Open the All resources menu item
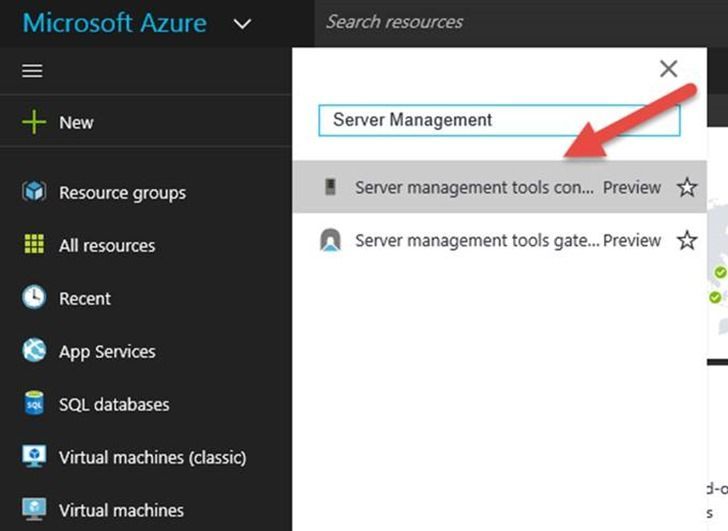This screenshot has width=728, height=531. (x=107, y=245)
